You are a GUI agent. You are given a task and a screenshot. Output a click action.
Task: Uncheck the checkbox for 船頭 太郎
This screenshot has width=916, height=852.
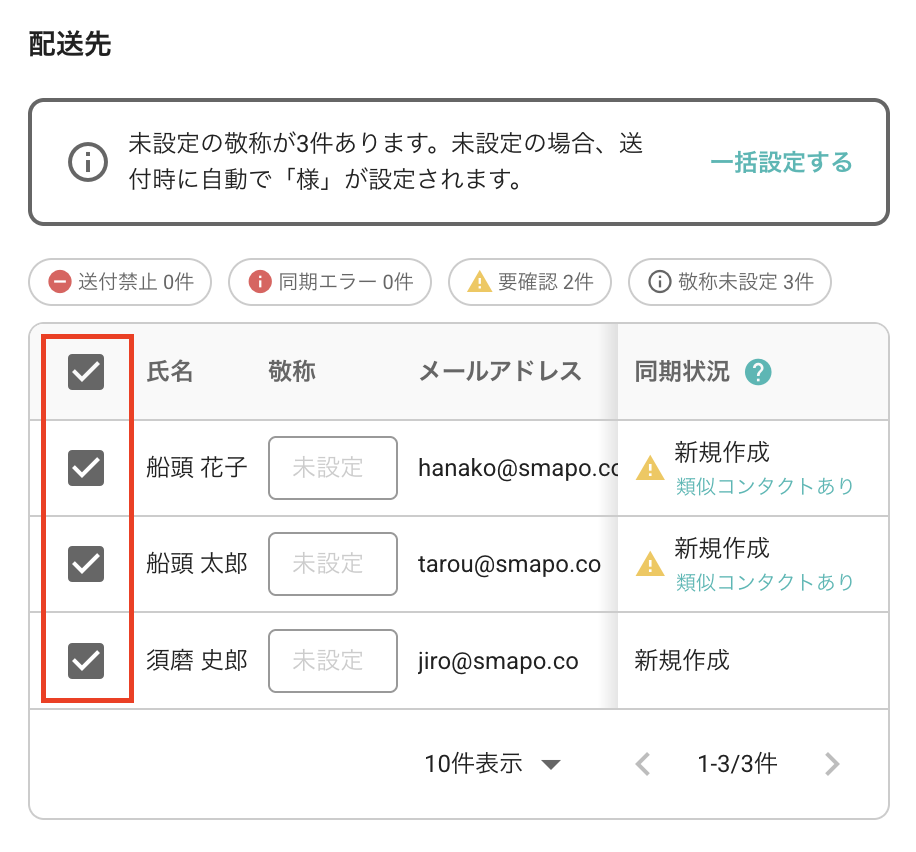[86, 564]
